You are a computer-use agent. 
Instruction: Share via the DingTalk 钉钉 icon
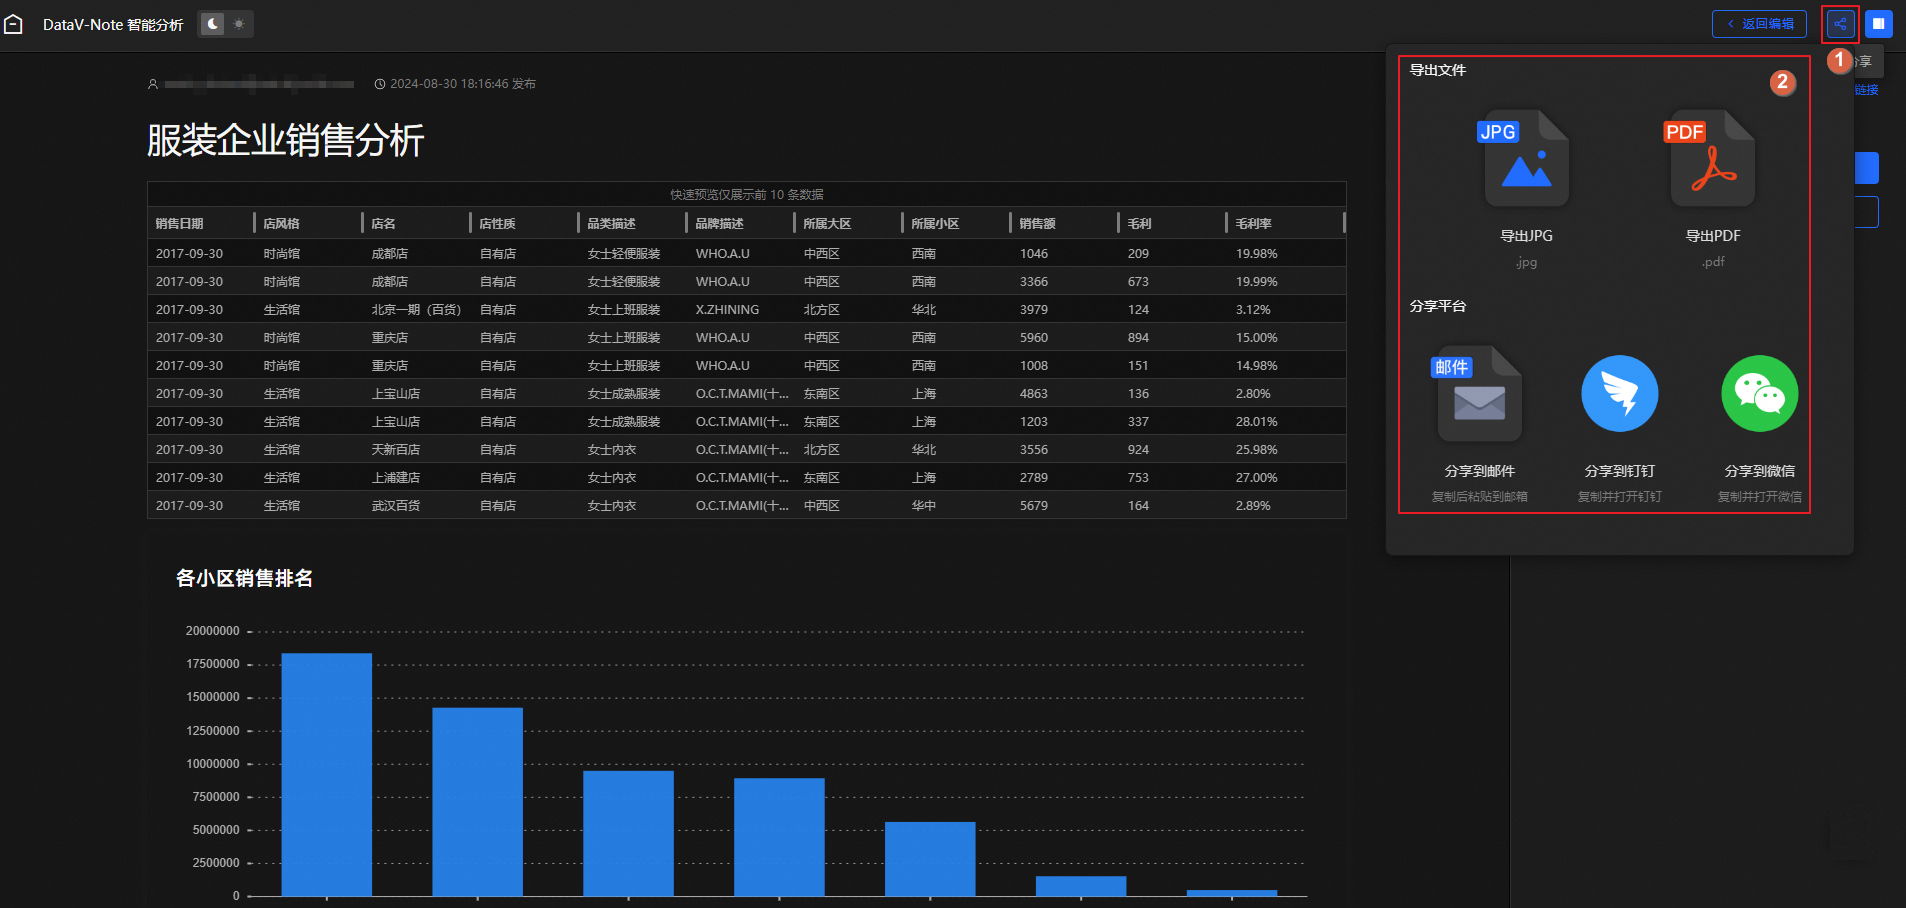point(1619,394)
